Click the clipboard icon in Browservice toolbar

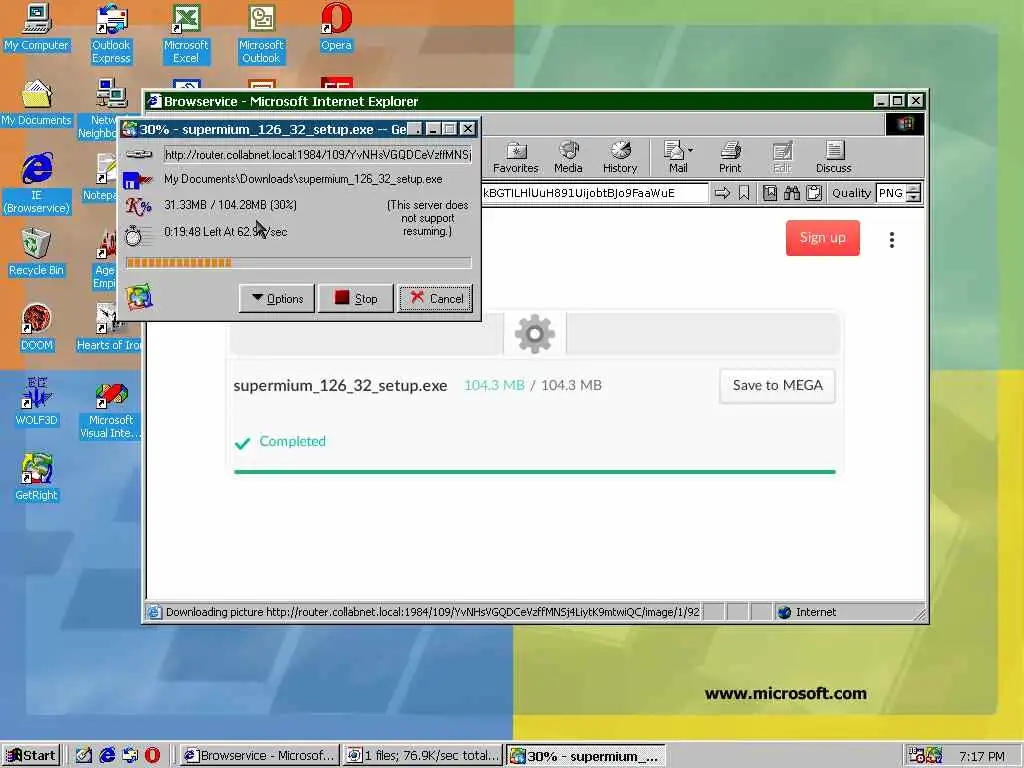point(814,193)
